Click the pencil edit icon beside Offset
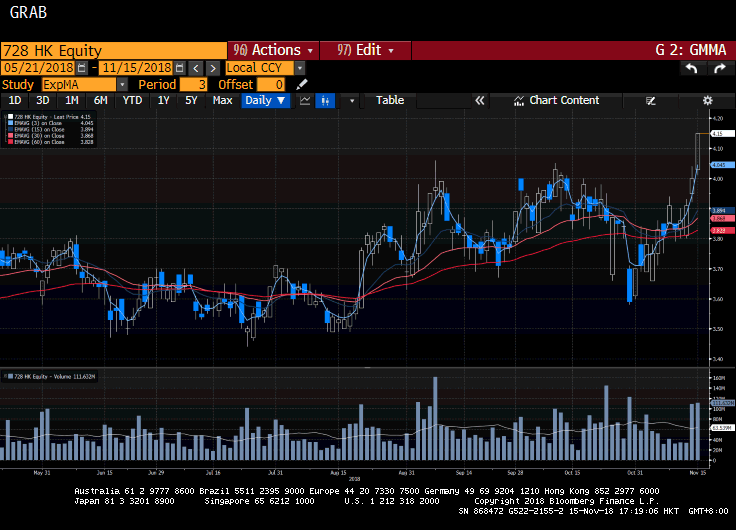 (302, 84)
